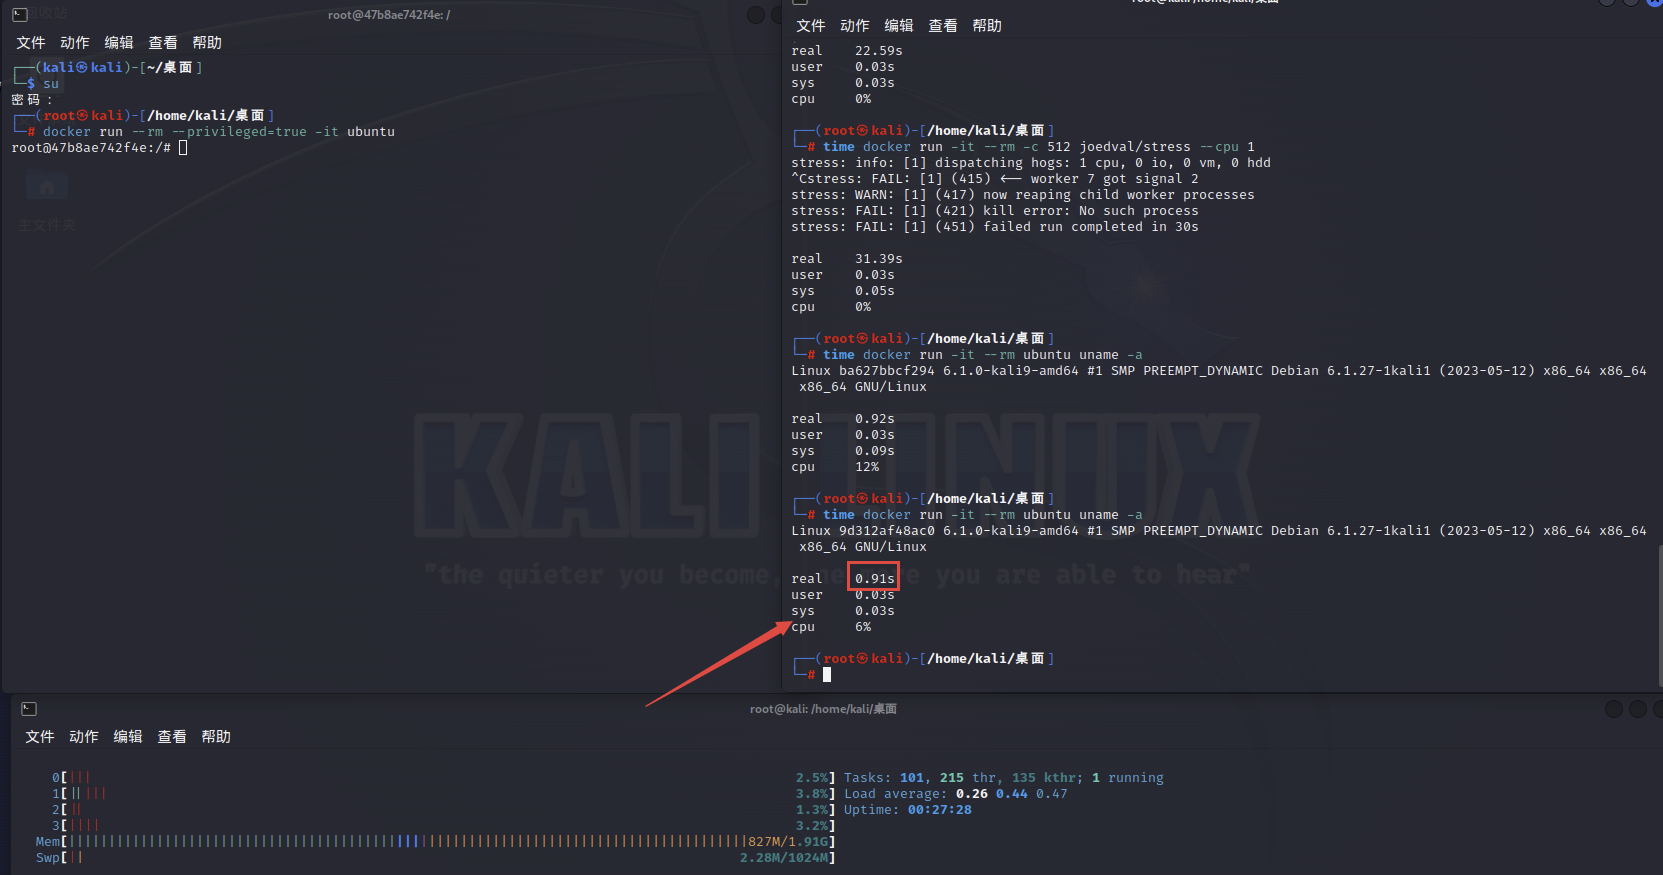The height and width of the screenshot is (875, 1663).
Task: Click the "worker 7 got signal 2" line
Action: pyautogui.click(x=995, y=179)
